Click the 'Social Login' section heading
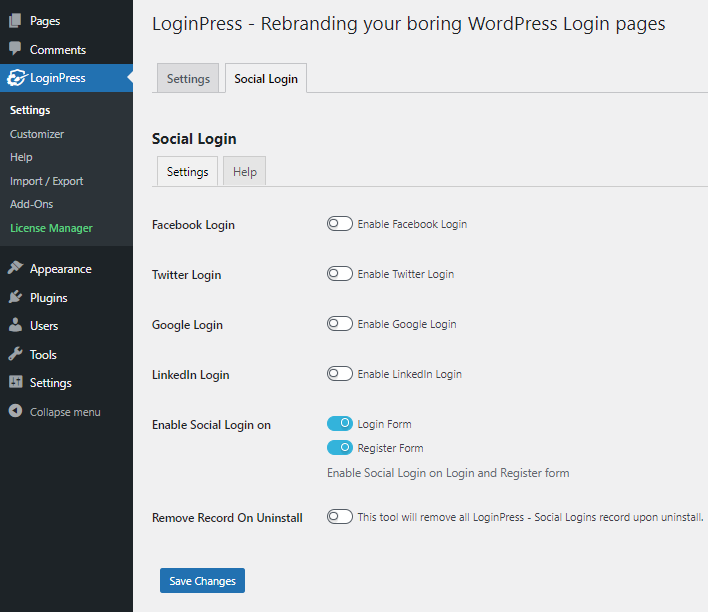 pyautogui.click(x=194, y=139)
